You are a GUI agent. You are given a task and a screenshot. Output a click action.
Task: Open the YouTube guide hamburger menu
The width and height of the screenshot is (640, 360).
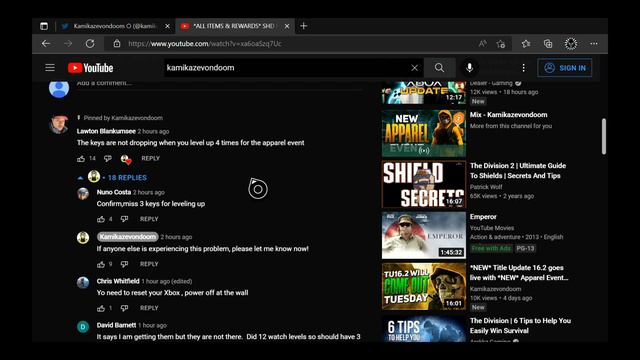[50, 68]
